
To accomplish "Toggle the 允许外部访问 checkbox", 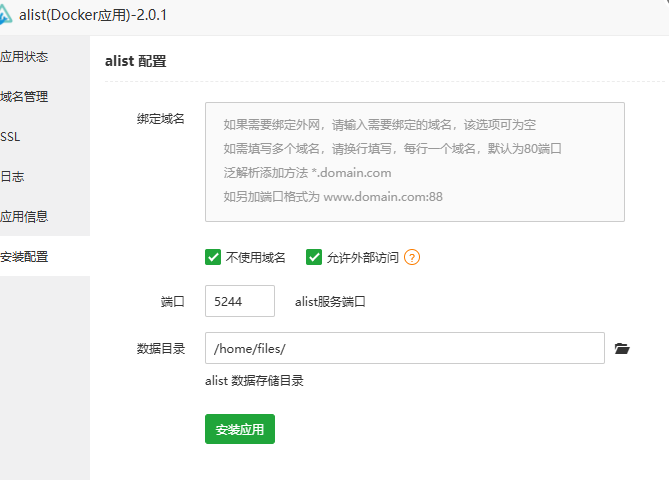I will point(314,257).
